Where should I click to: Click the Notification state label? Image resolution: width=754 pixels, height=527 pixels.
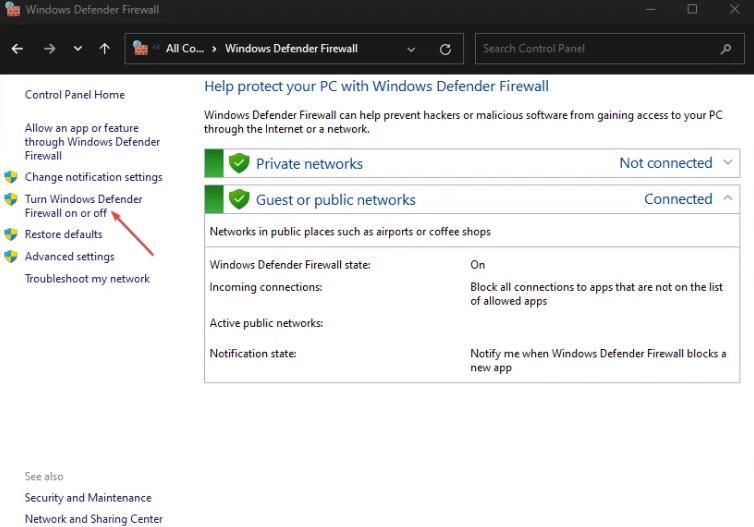(253, 353)
